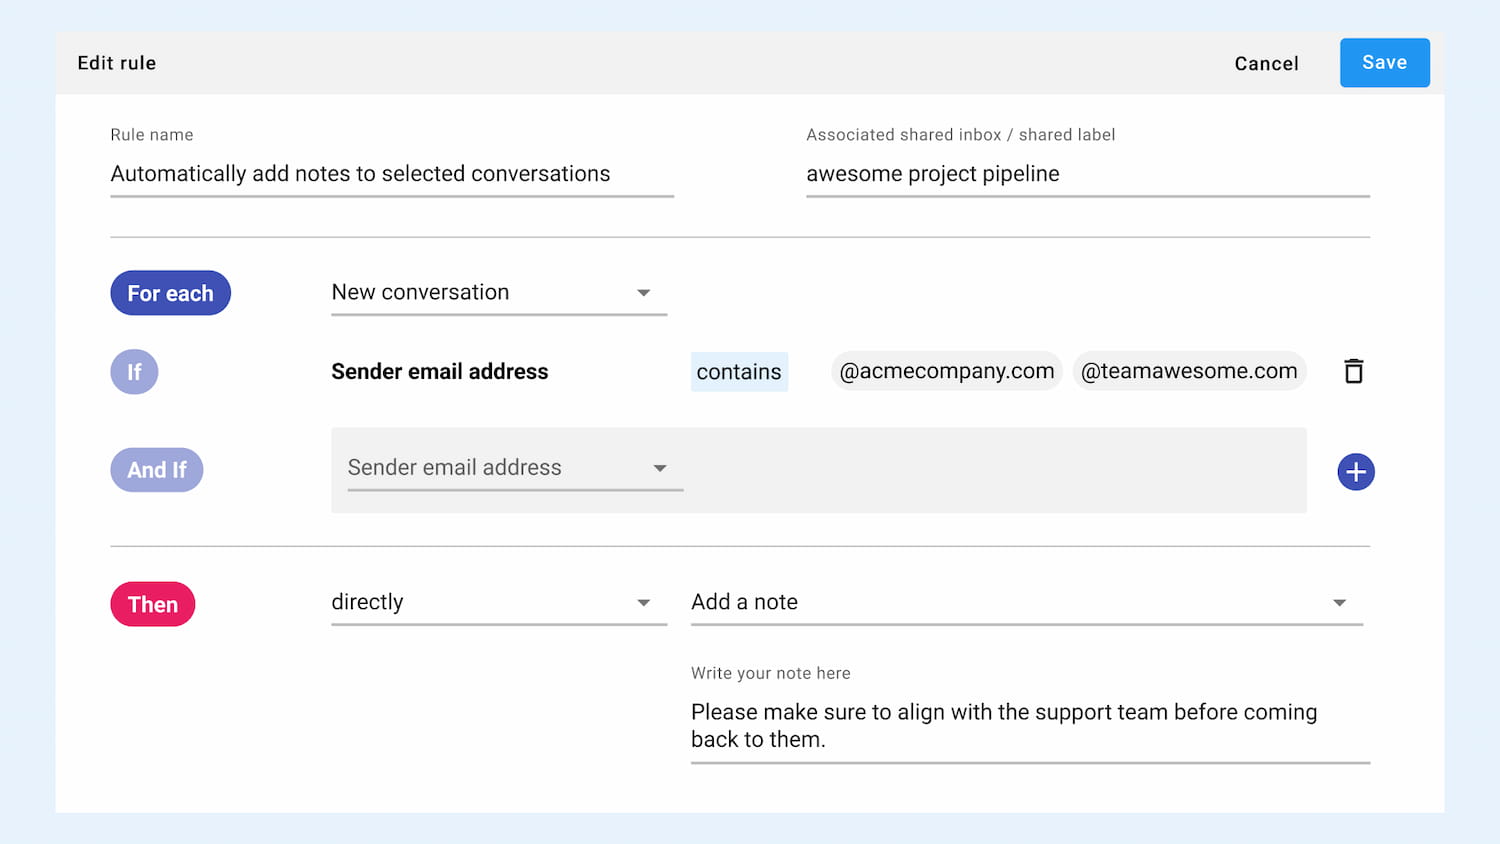Select the @teamawesome.com chip

1189,371
